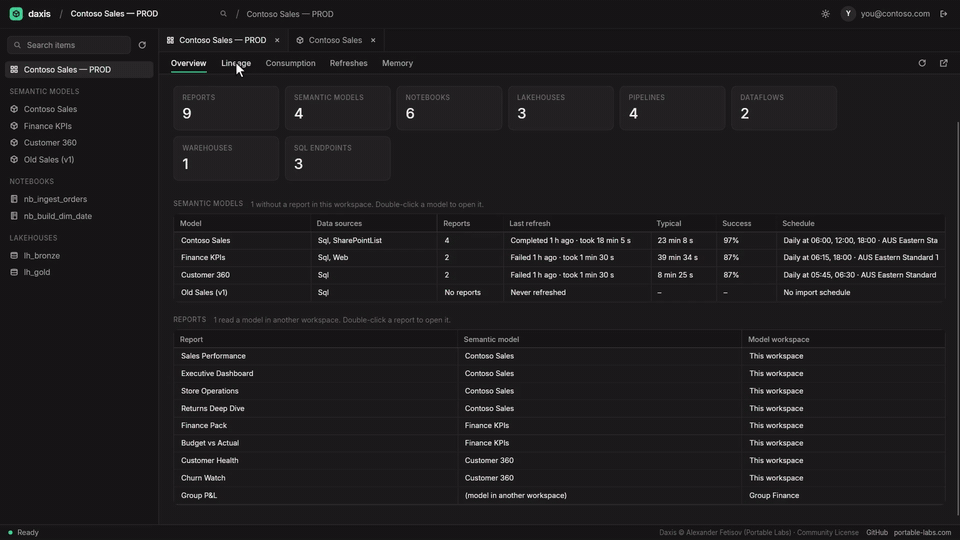
Task: Click the nb_build_dim_date notebook icon
Action: pos(14,216)
